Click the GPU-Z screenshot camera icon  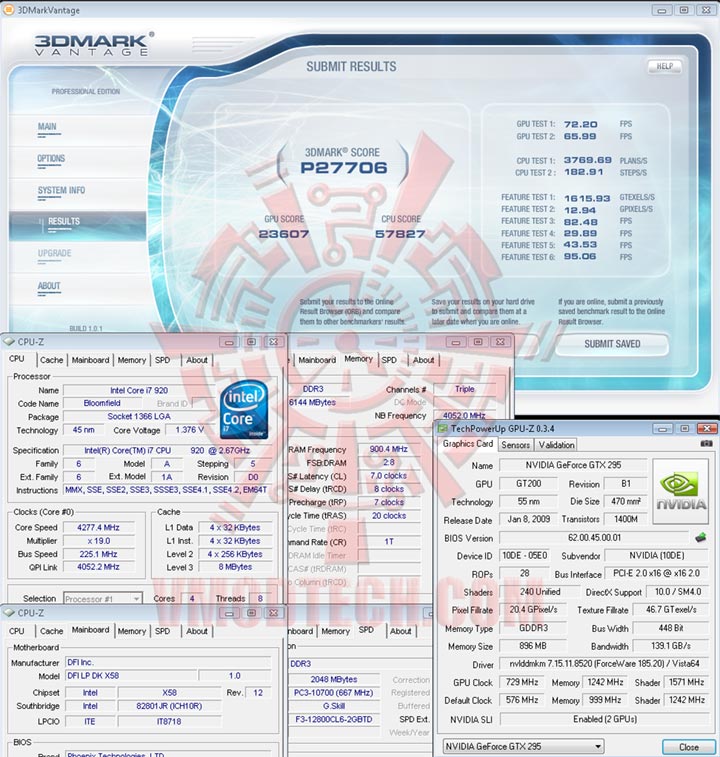tap(706, 444)
